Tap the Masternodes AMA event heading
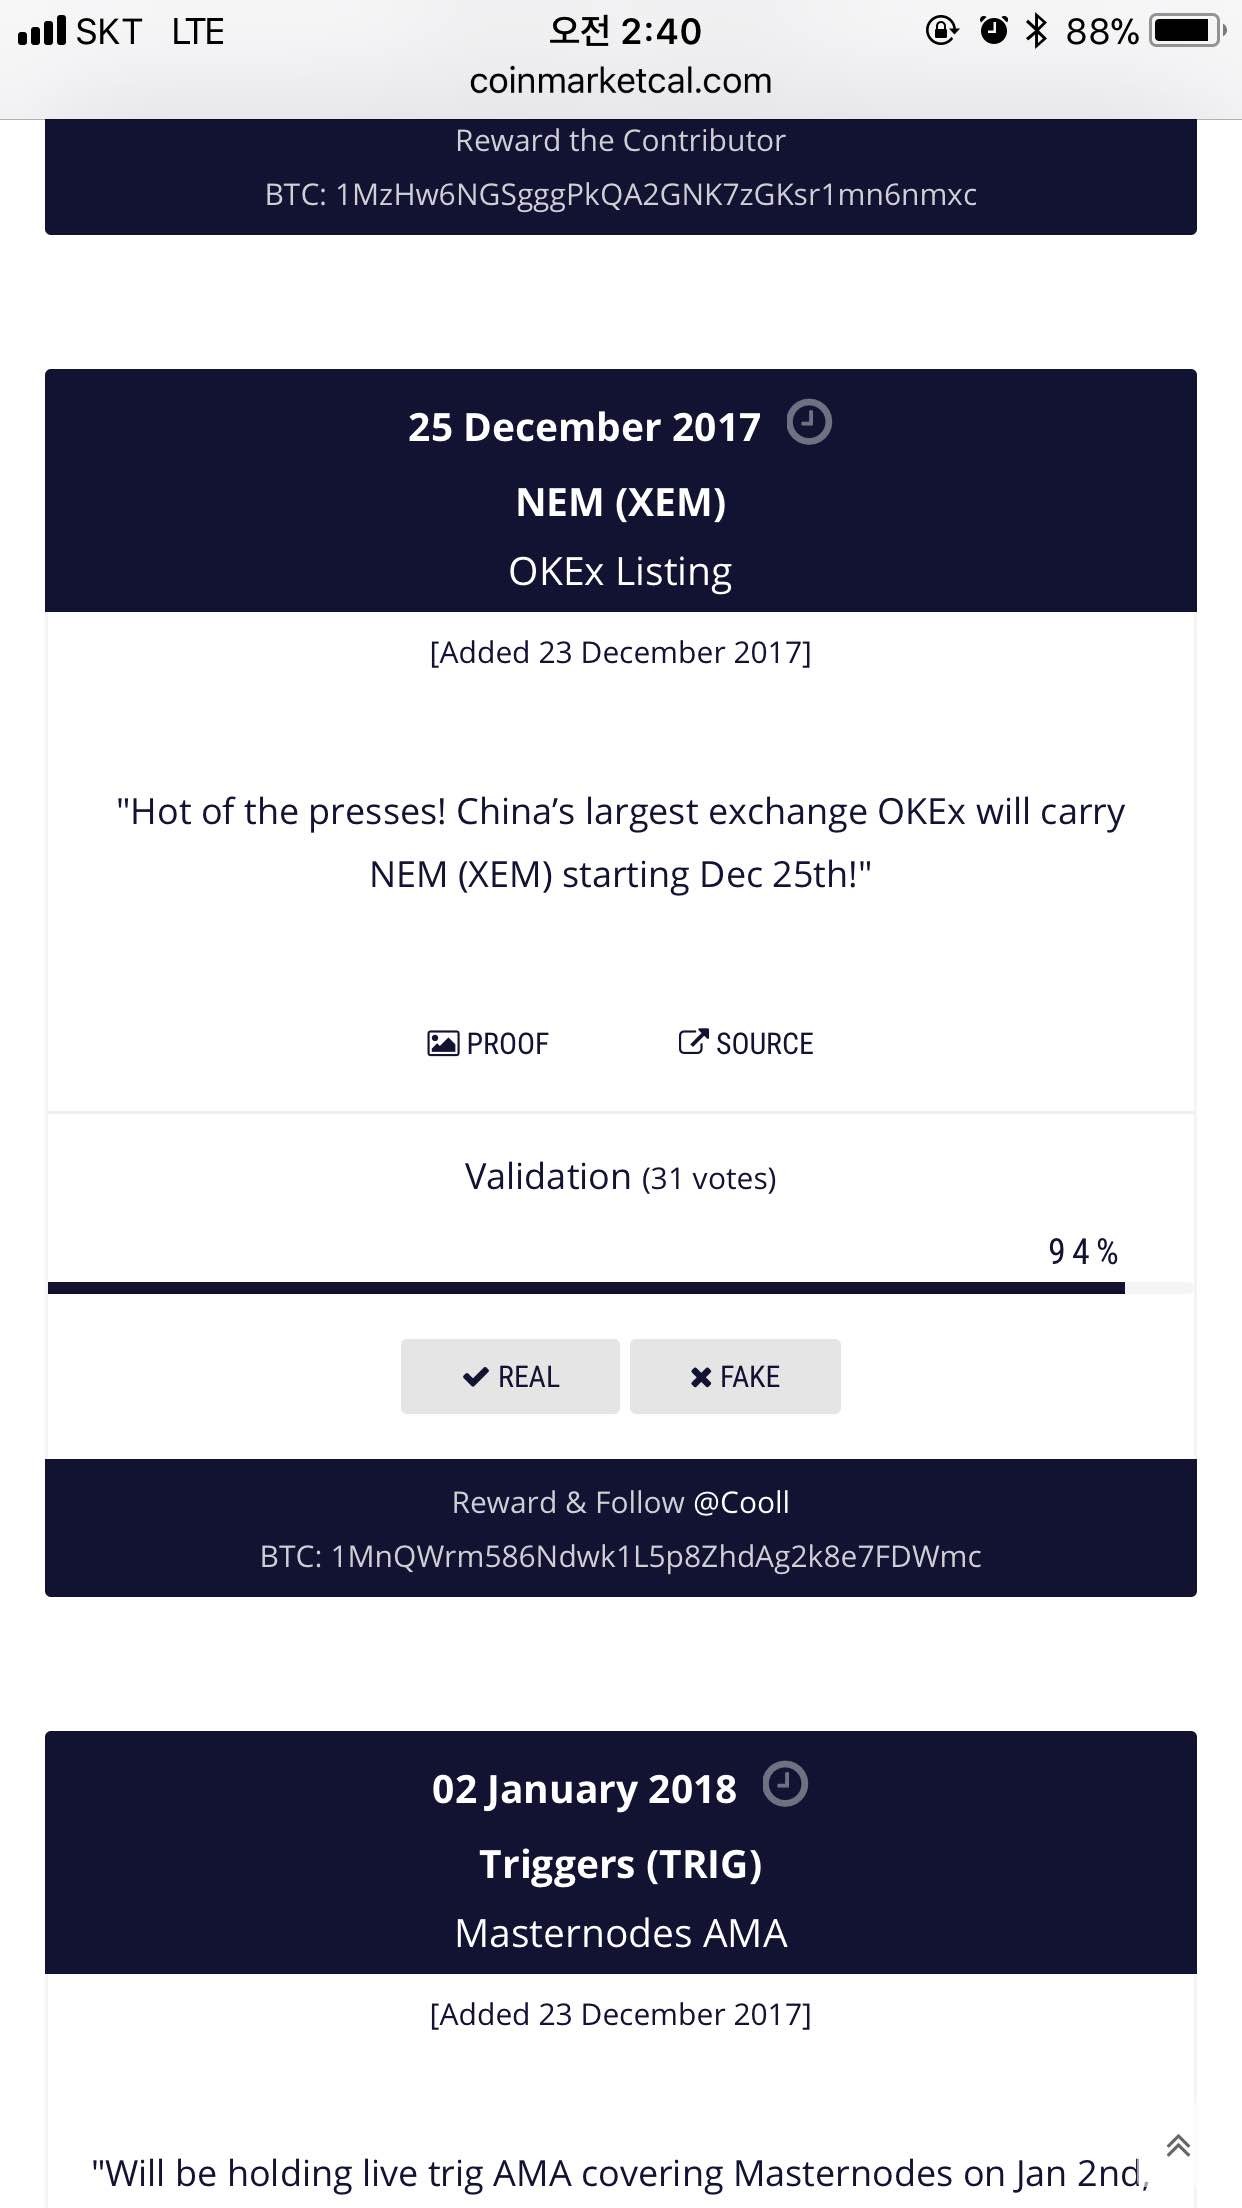This screenshot has height=2208, width=1242. coord(620,1933)
